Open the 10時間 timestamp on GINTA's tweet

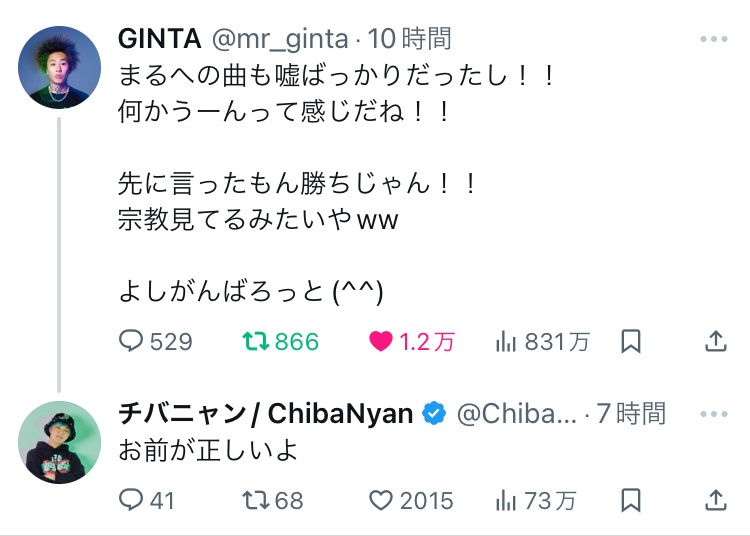coord(409,39)
